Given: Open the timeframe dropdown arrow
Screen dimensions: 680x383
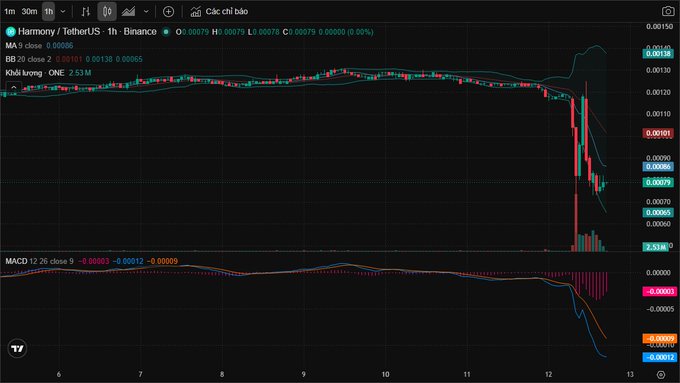Looking at the screenshot, I should [62, 12].
